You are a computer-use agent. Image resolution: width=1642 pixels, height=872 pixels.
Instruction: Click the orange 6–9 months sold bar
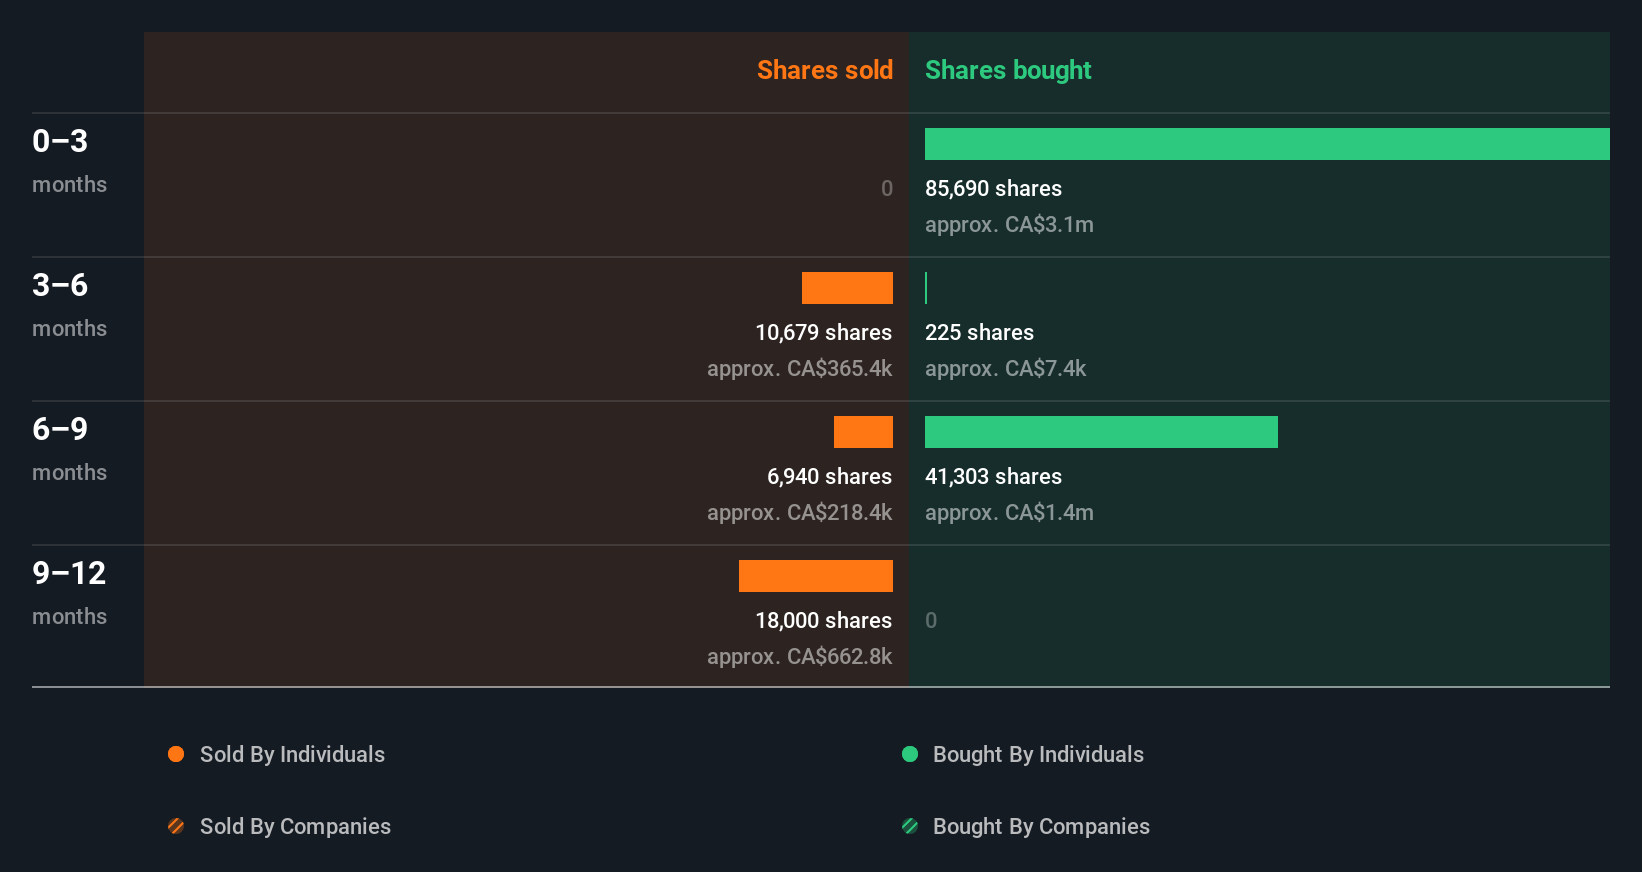[x=863, y=432]
